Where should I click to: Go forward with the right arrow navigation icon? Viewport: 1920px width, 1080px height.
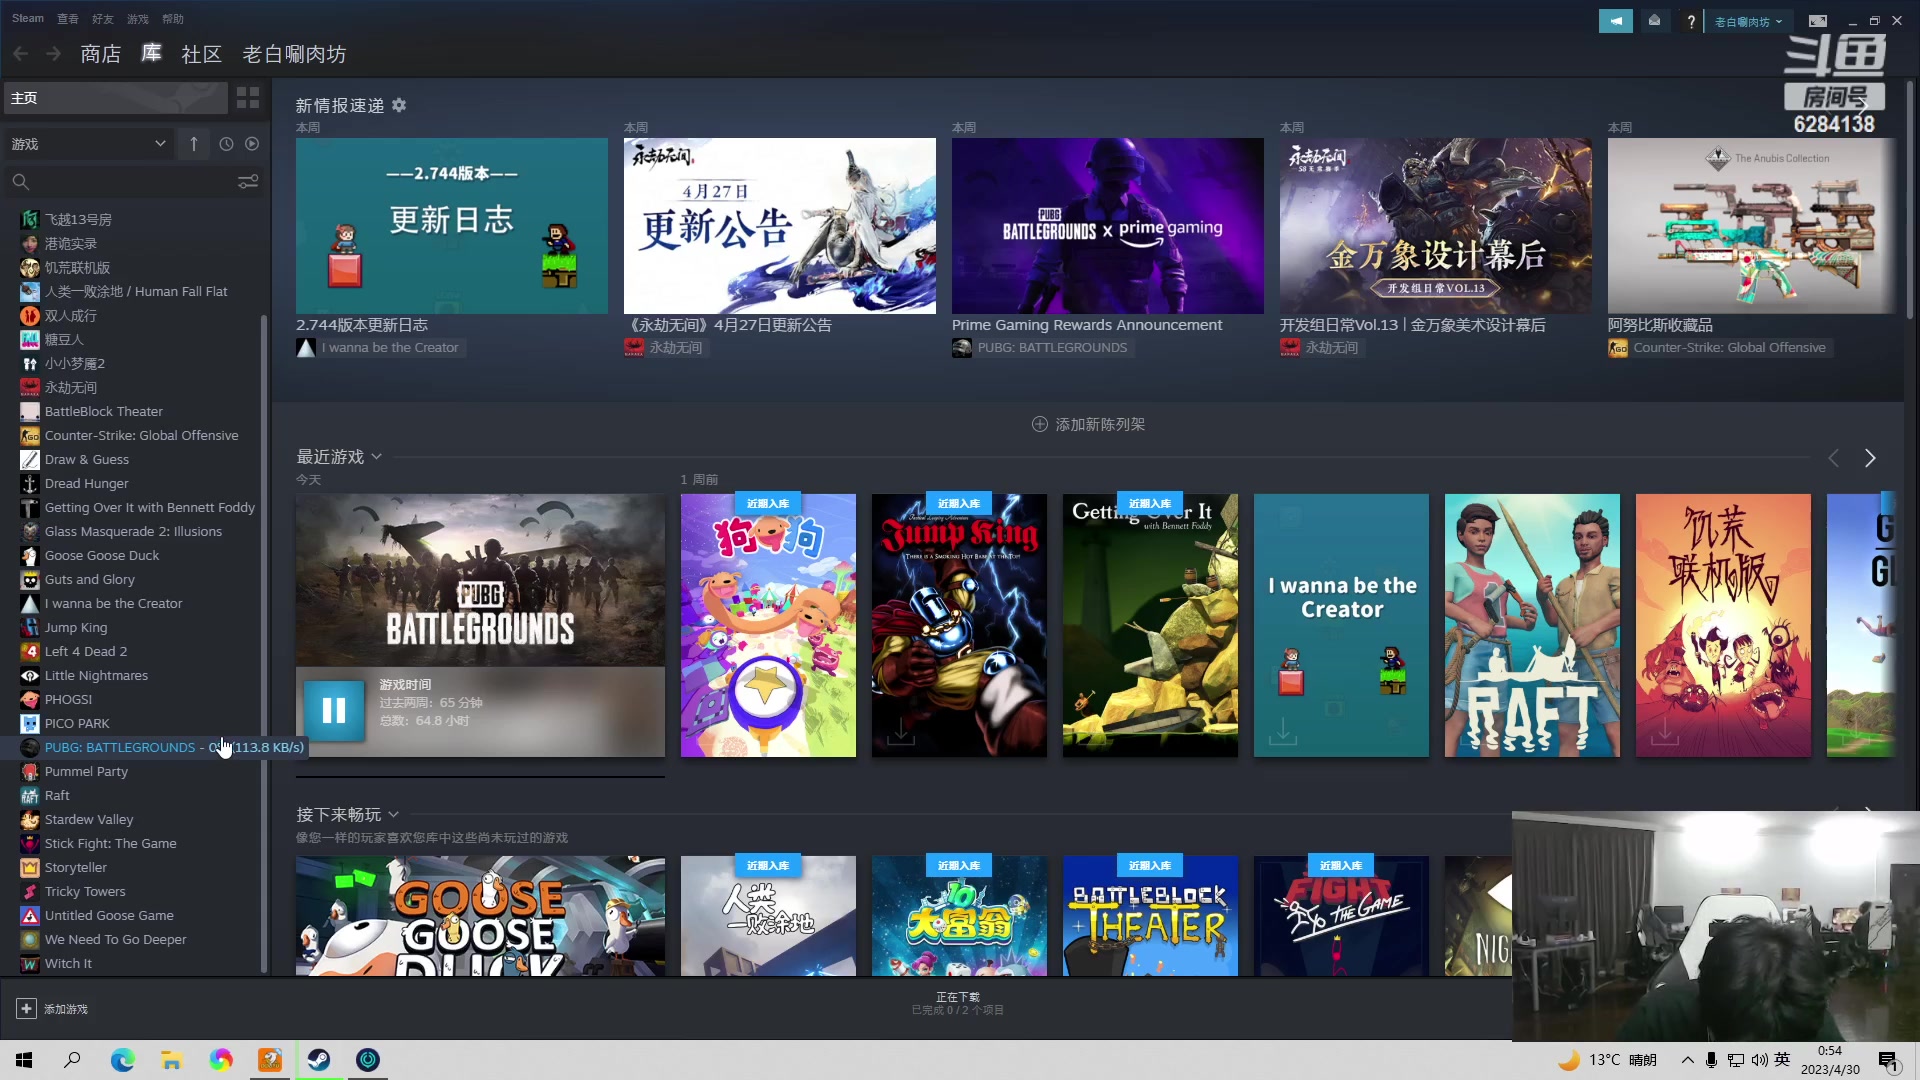coord(54,54)
